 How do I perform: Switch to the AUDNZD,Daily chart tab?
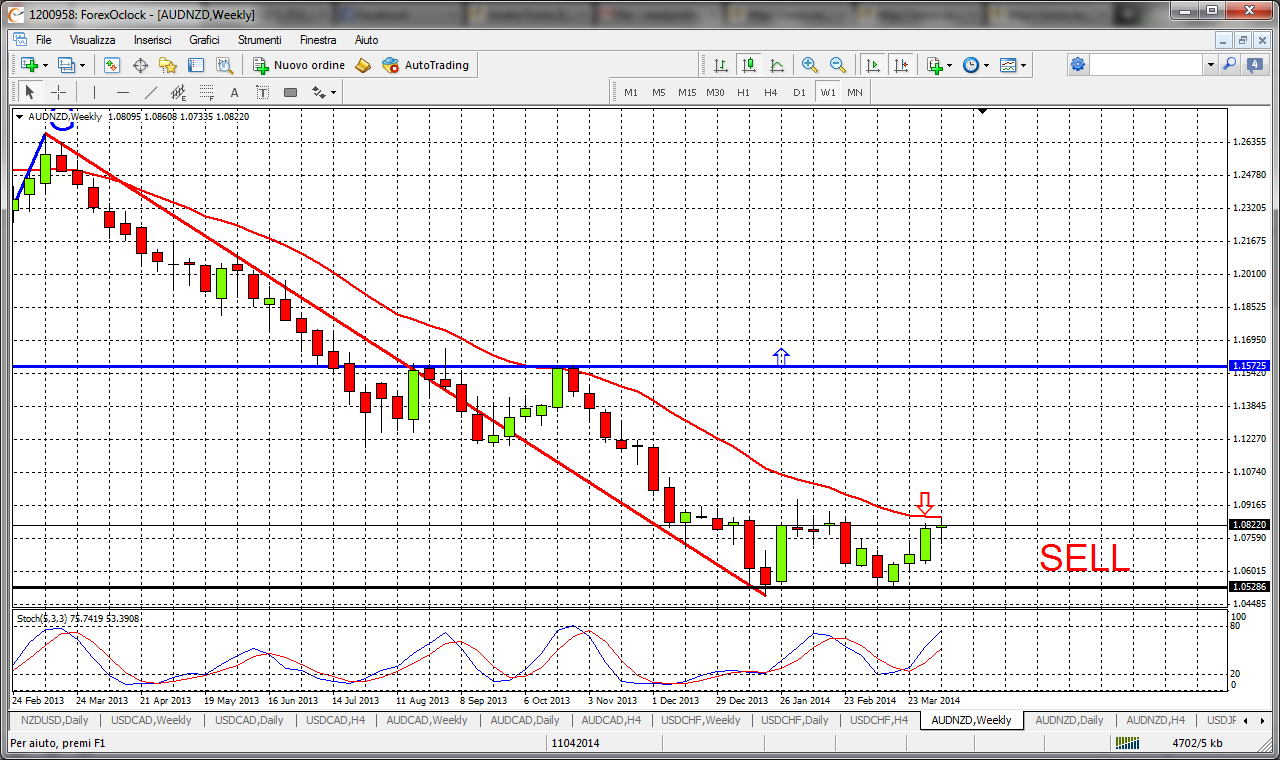coord(1069,720)
